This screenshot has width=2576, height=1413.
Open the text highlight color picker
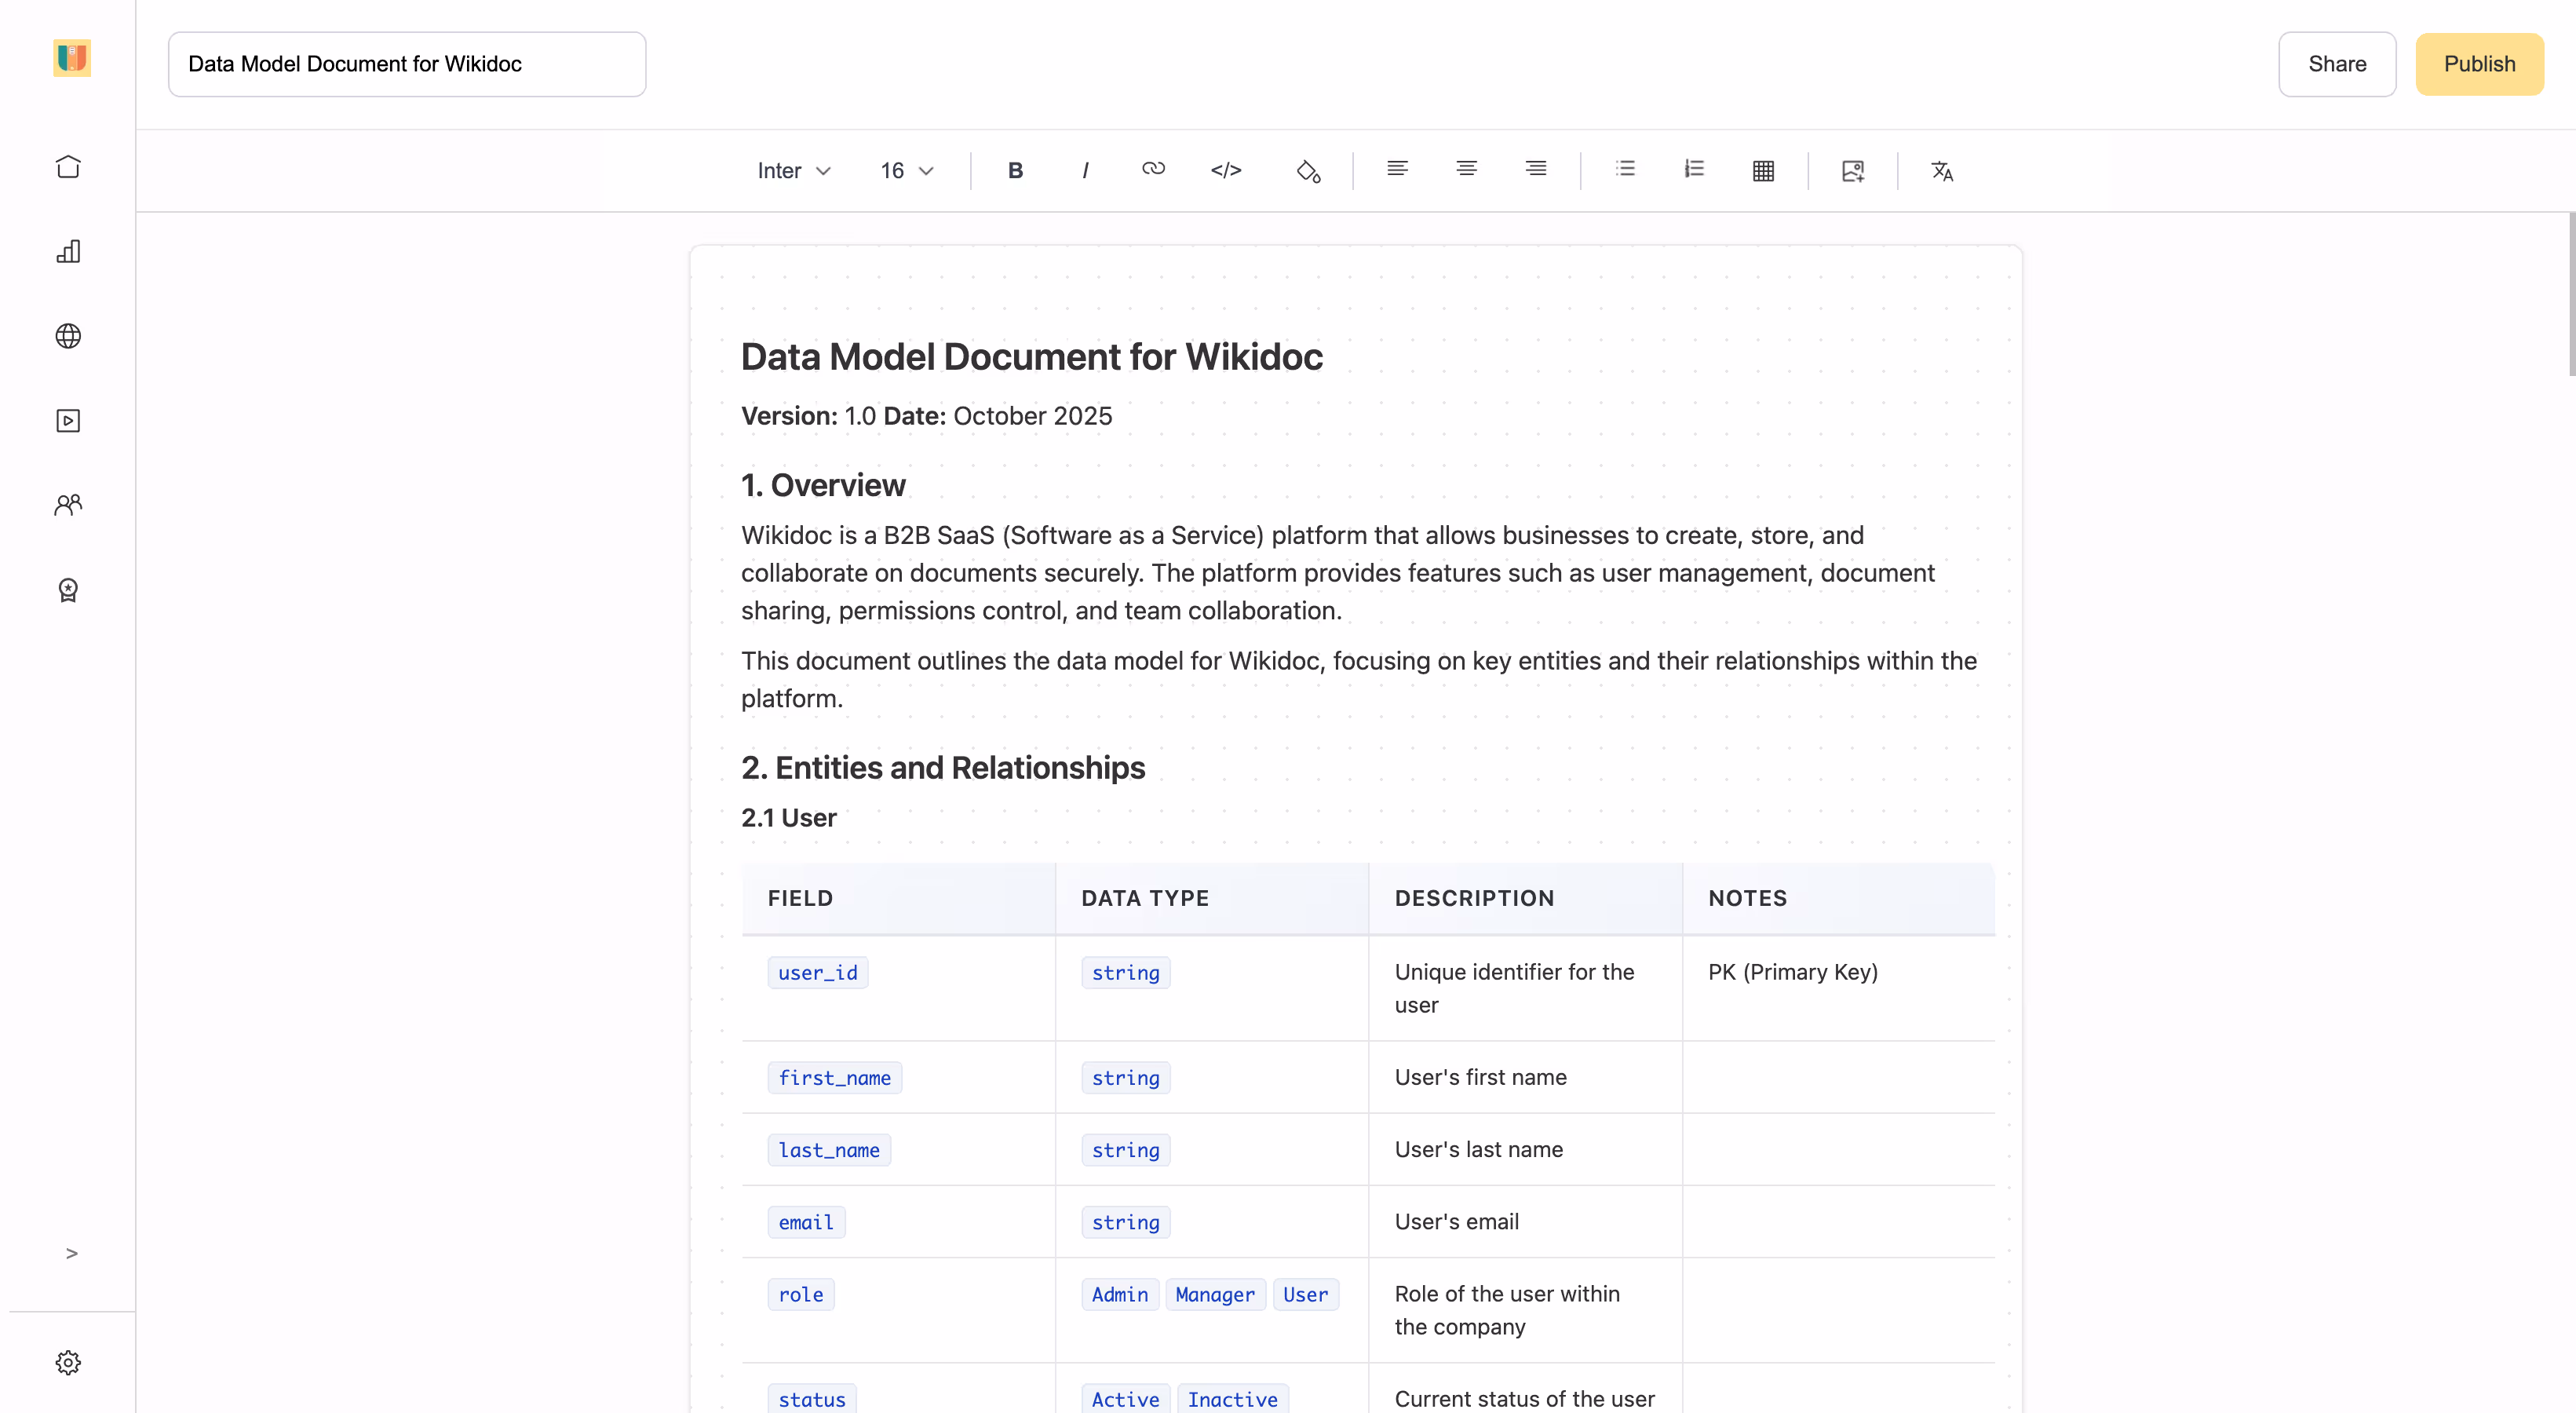click(1308, 171)
